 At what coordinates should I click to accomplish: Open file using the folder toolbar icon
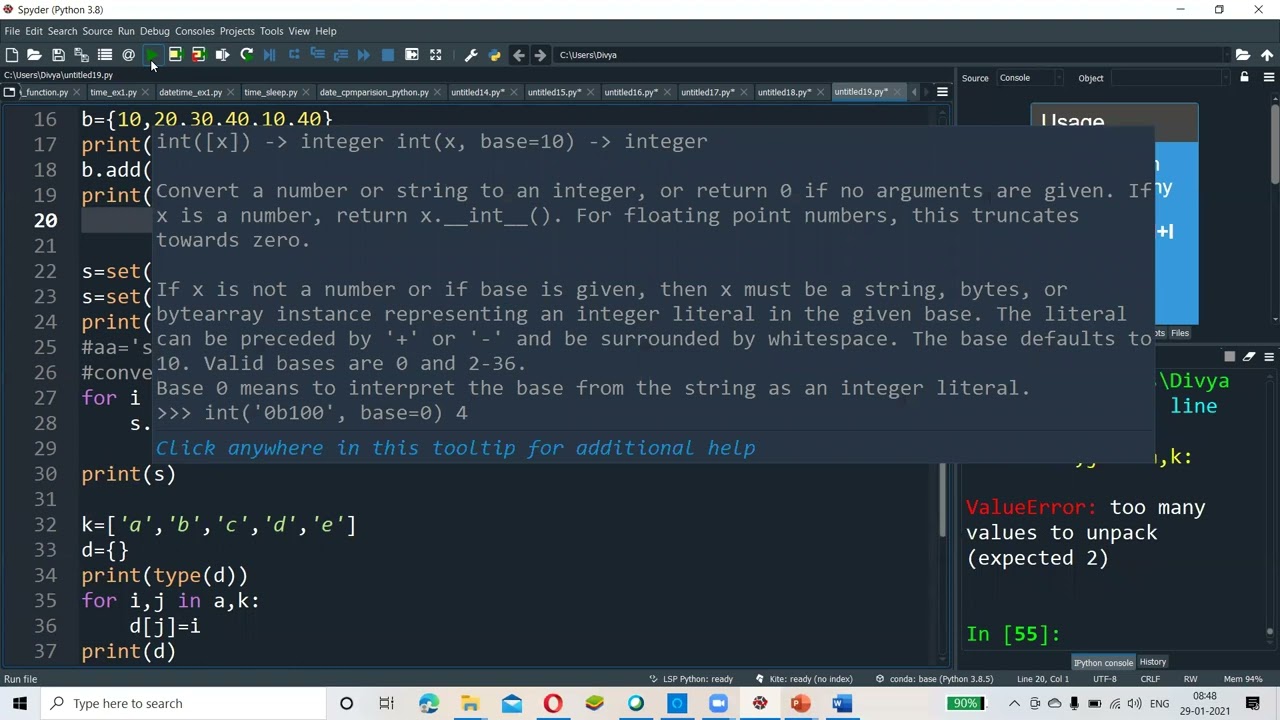coord(34,55)
